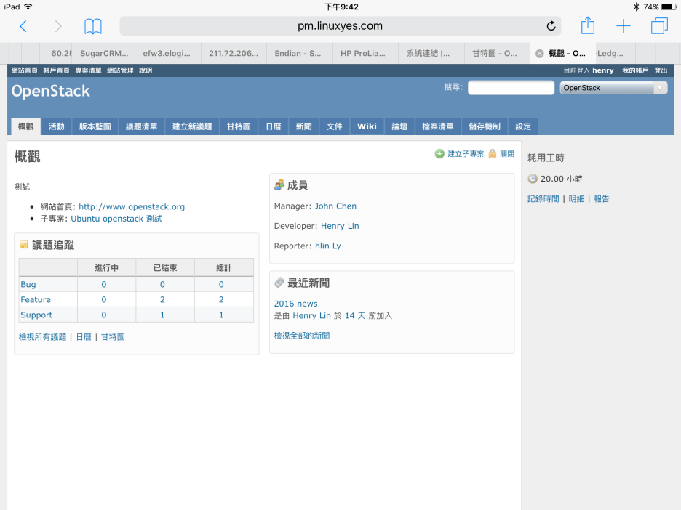This screenshot has width=681, height=510.
Task: Open 建立新議題 new issue tab
Action: pos(192,126)
